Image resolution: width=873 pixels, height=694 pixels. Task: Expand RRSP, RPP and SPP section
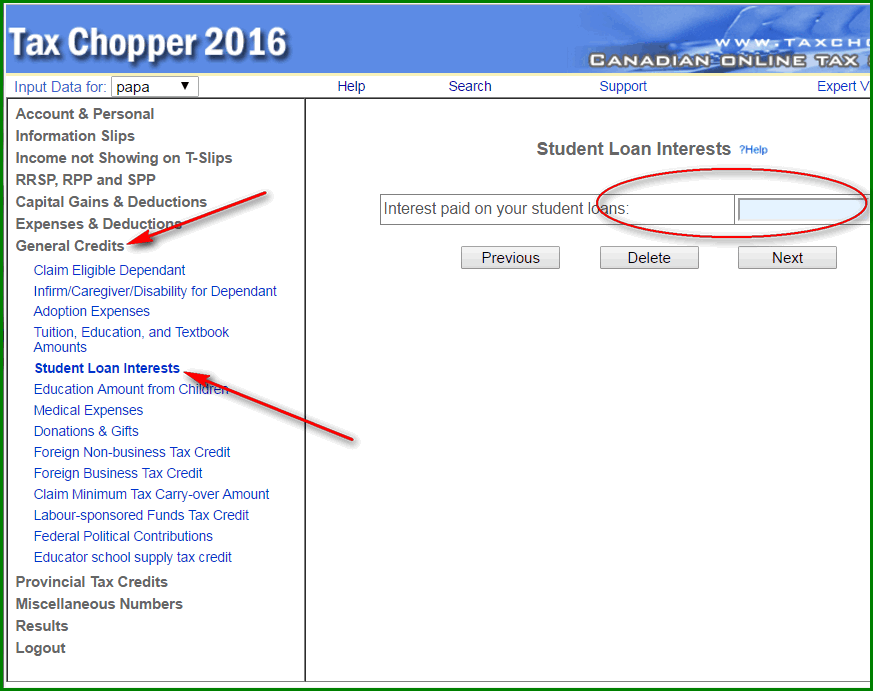85,180
